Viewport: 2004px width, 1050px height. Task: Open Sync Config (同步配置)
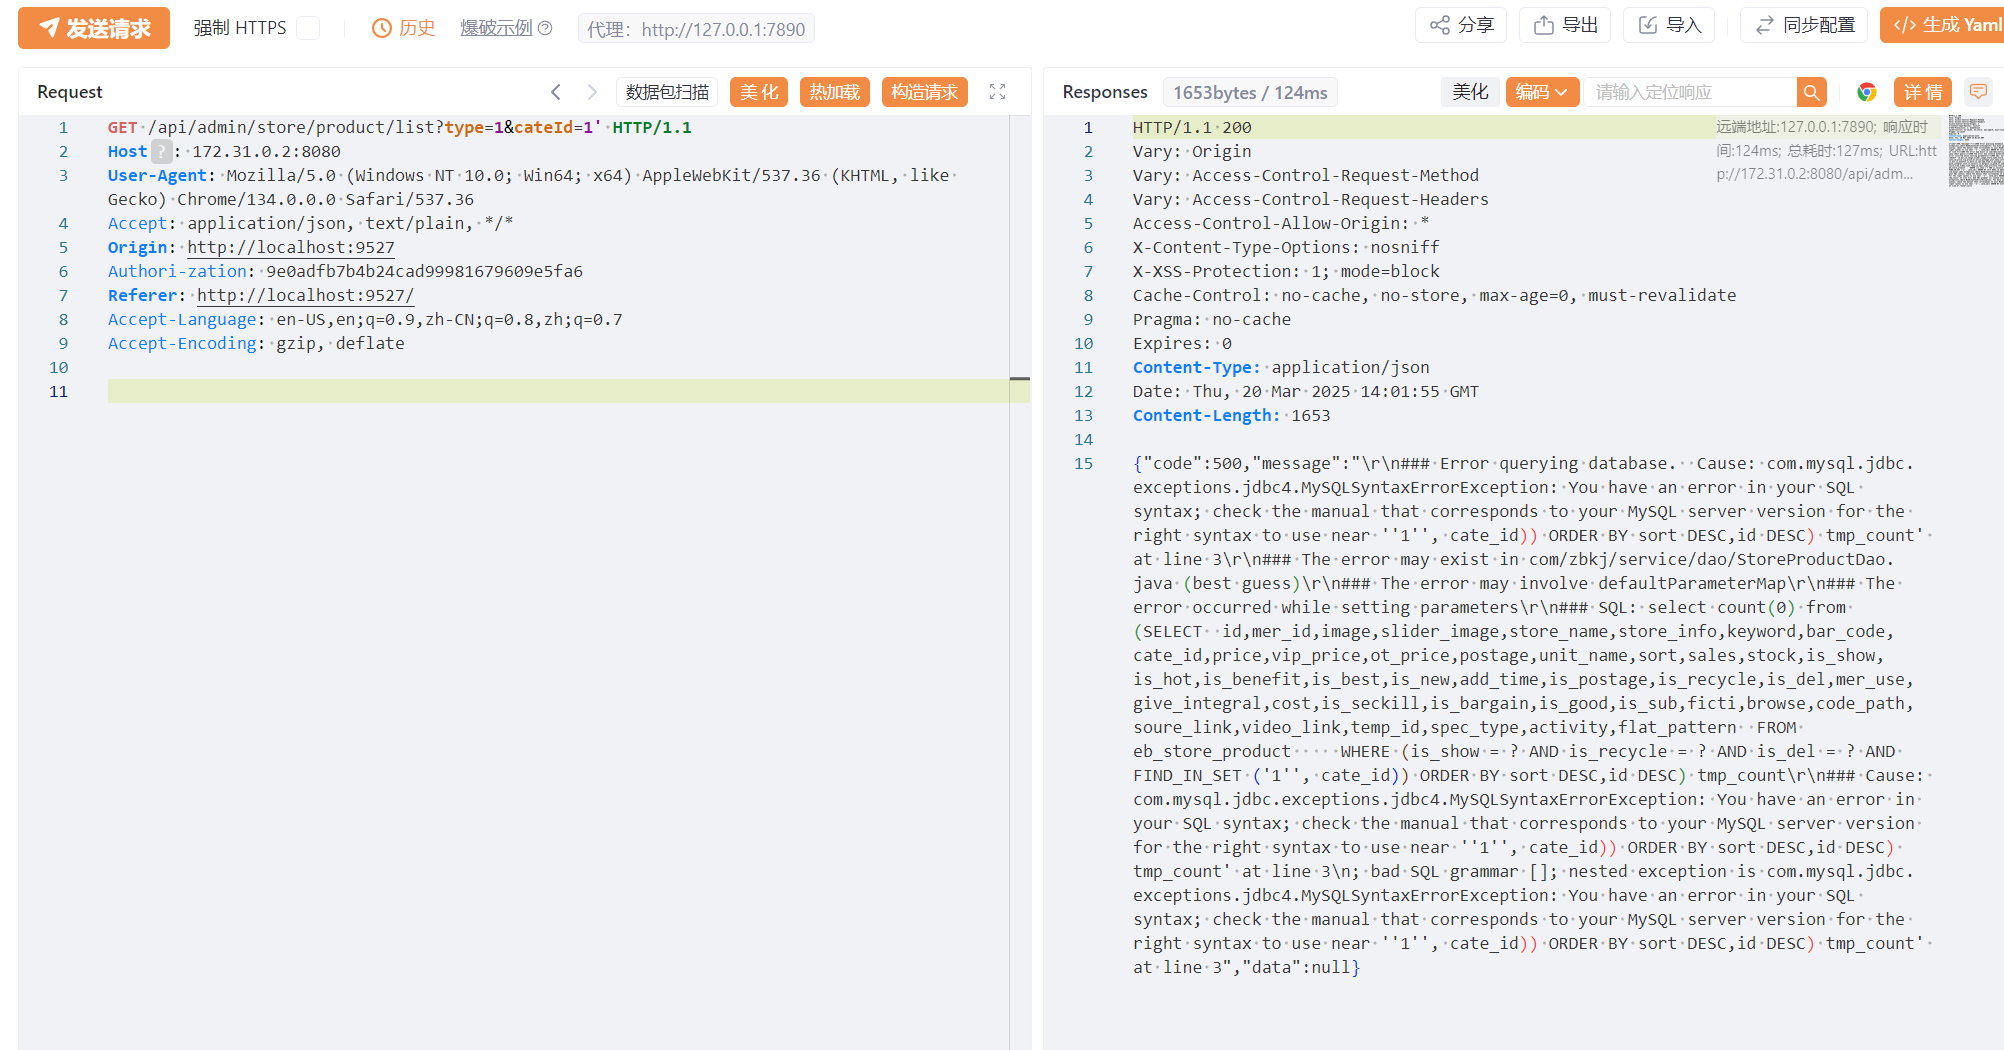pyautogui.click(x=1805, y=25)
